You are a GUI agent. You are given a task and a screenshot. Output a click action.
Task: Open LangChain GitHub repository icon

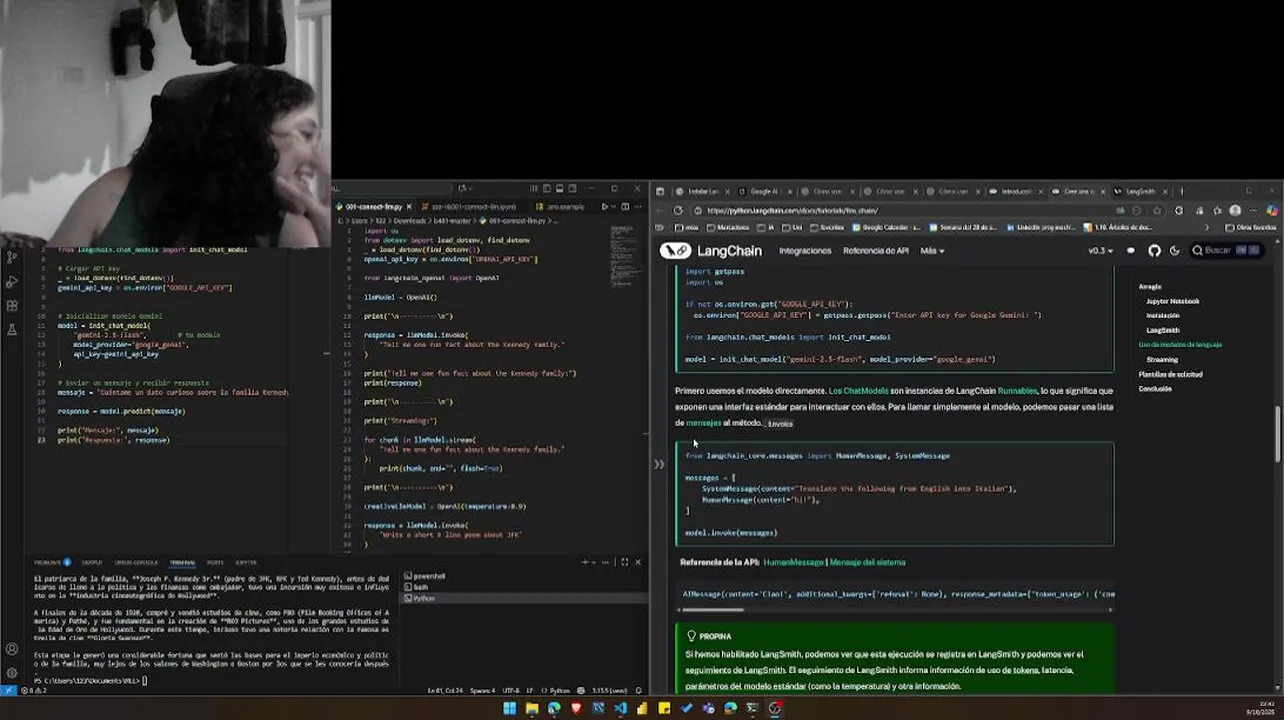click(1155, 251)
